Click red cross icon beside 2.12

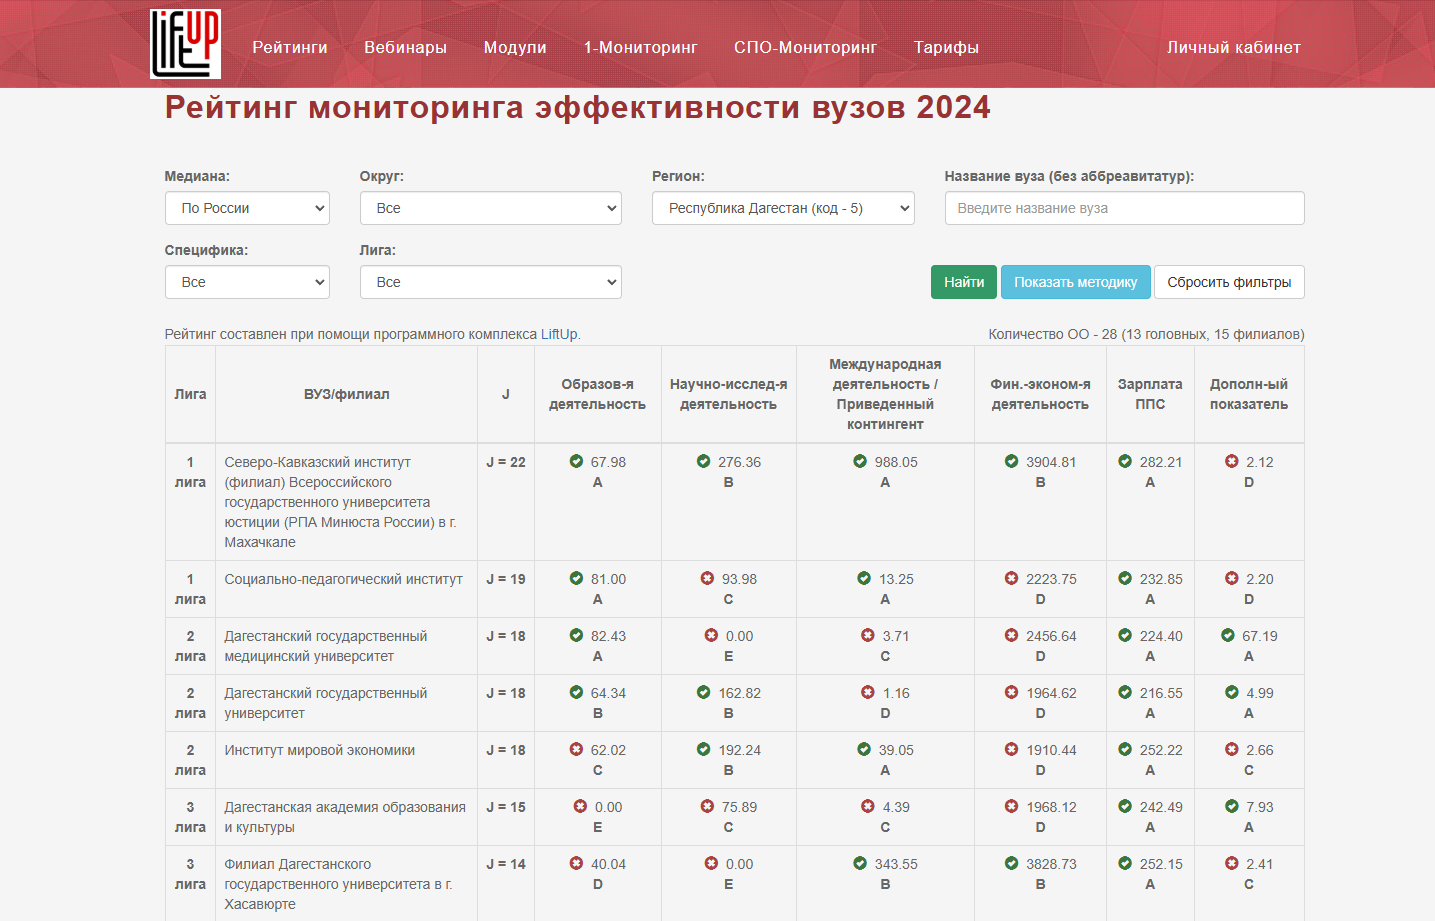point(1232,462)
